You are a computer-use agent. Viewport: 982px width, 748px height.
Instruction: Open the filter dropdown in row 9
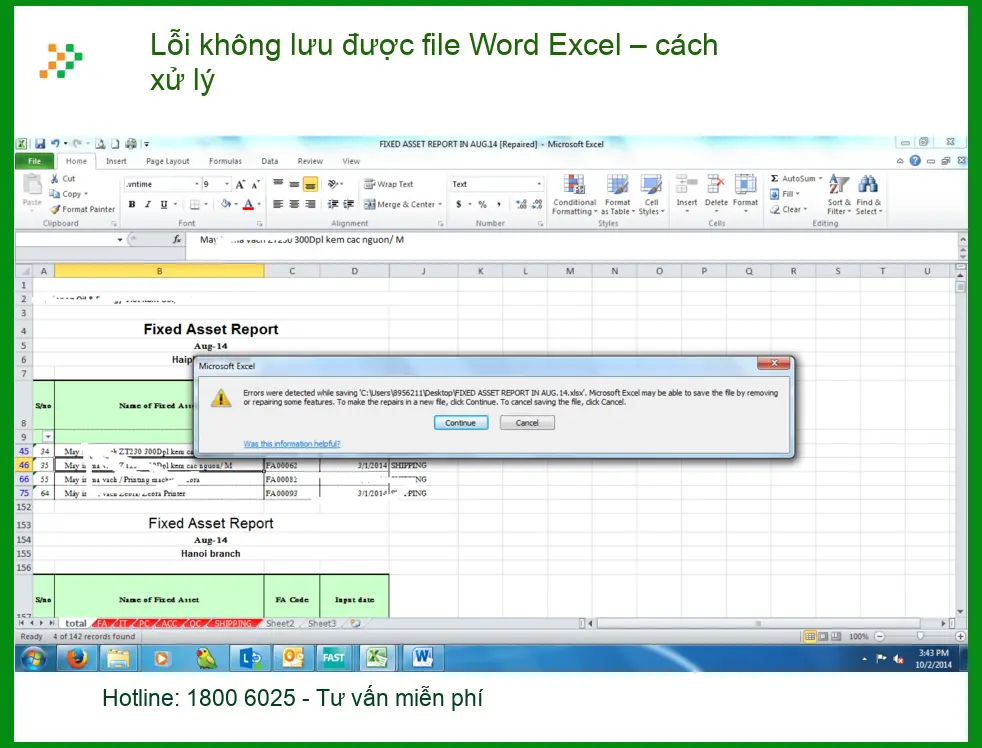(48, 437)
